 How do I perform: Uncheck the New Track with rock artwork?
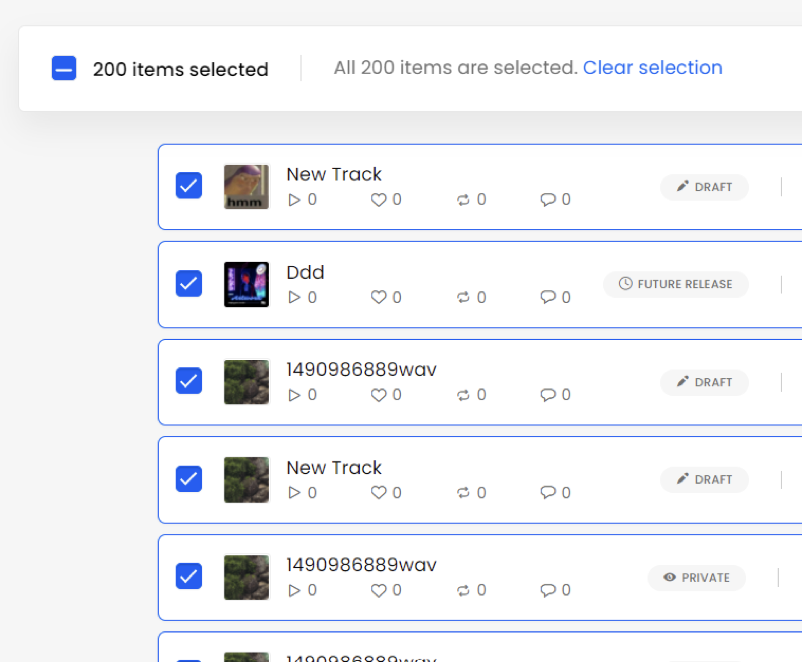[x=189, y=479]
